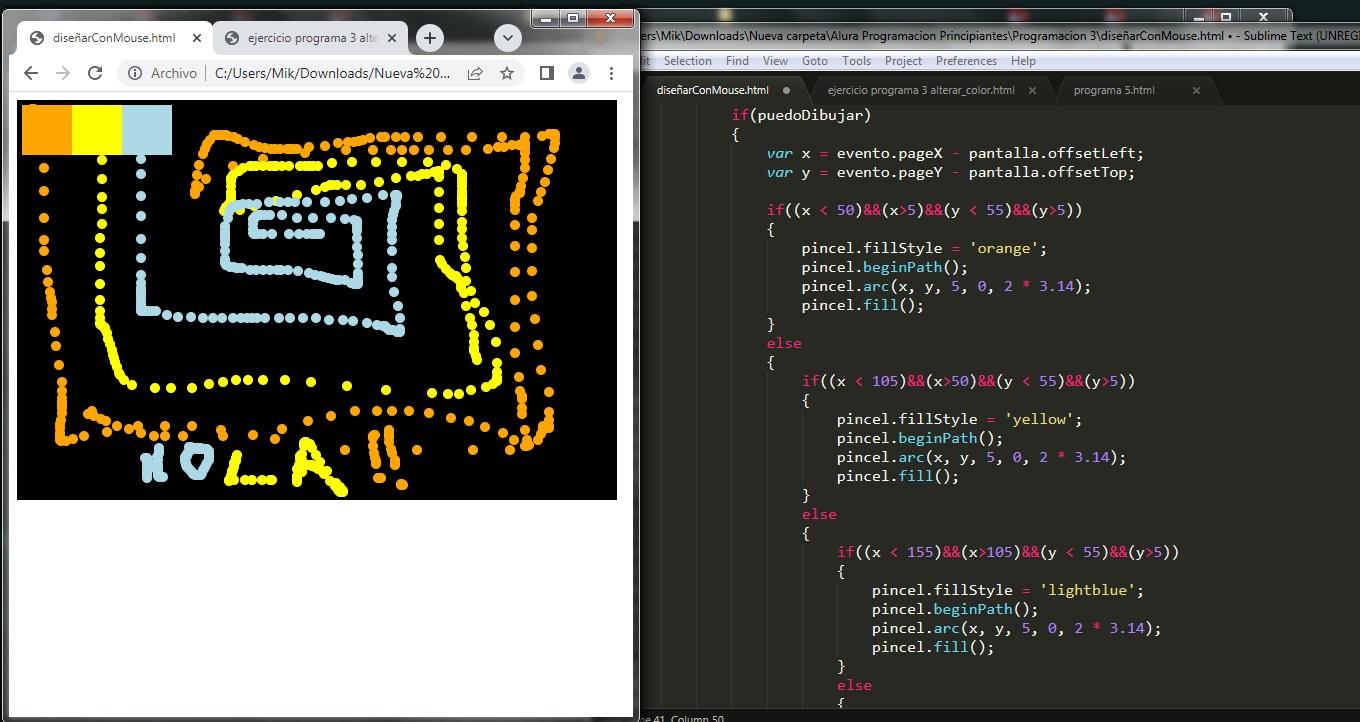The image size is (1360, 722).
Task: Open Sublime Text's View menu
Action: [776, 61]
